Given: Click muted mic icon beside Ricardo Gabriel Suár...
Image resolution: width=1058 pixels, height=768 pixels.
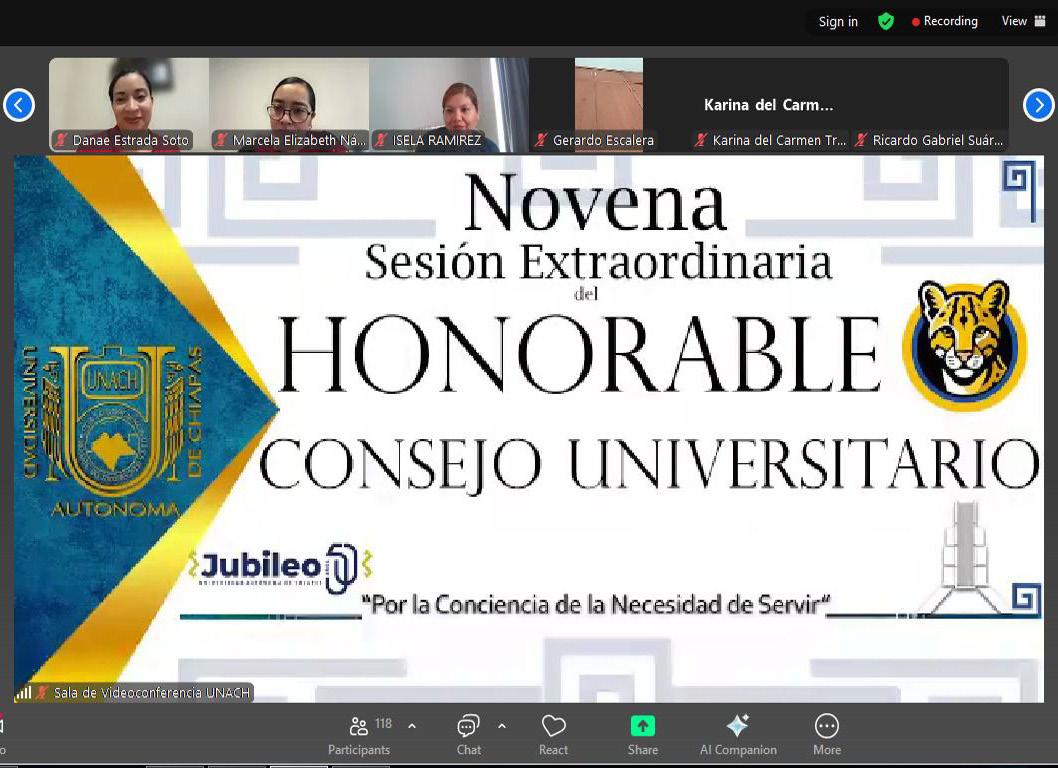Looking at the screenshot, I should click(861, 140).
